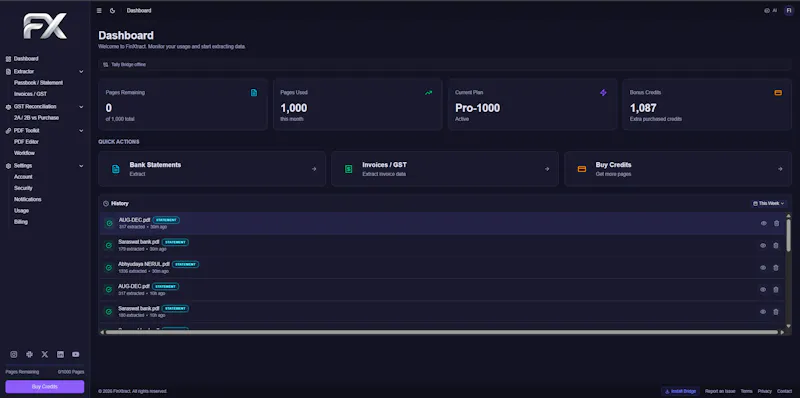Image resolution: width=800 pixels, height=398 pixels.
Task: Click the Buy Credits quick action arrow
Action: coord(780,169)
